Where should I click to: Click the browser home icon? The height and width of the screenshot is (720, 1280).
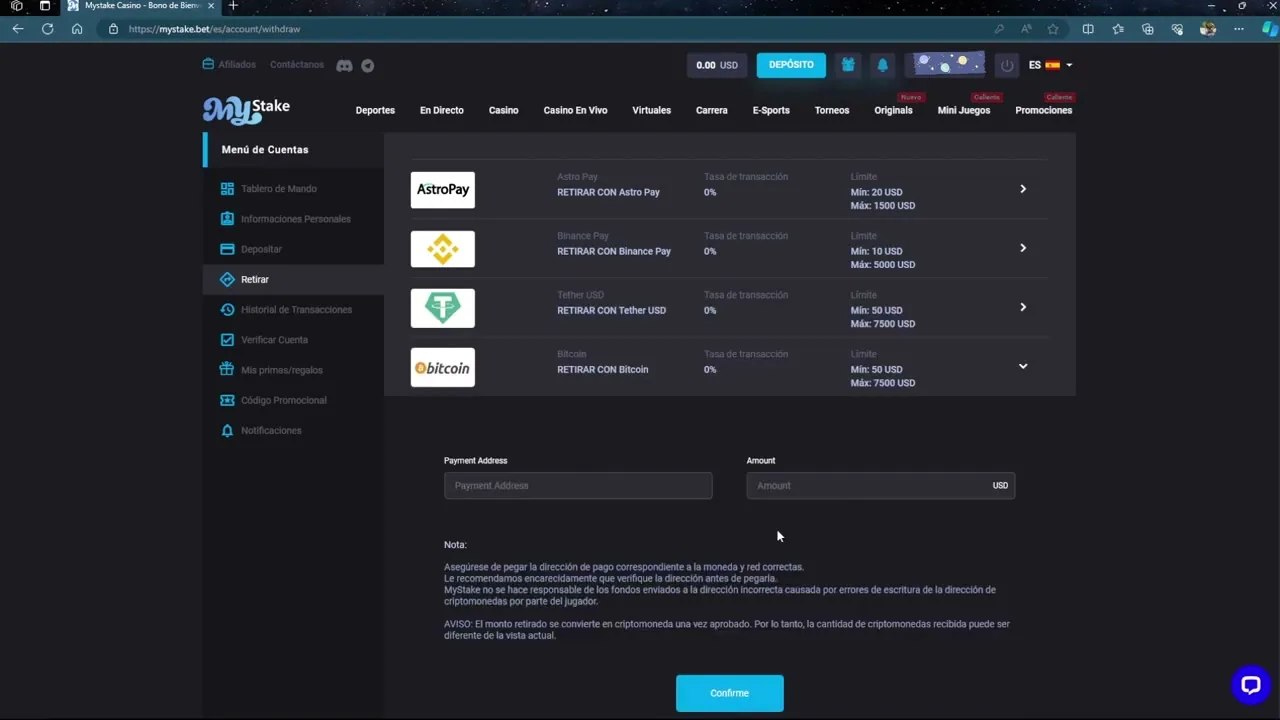[77, 29]
